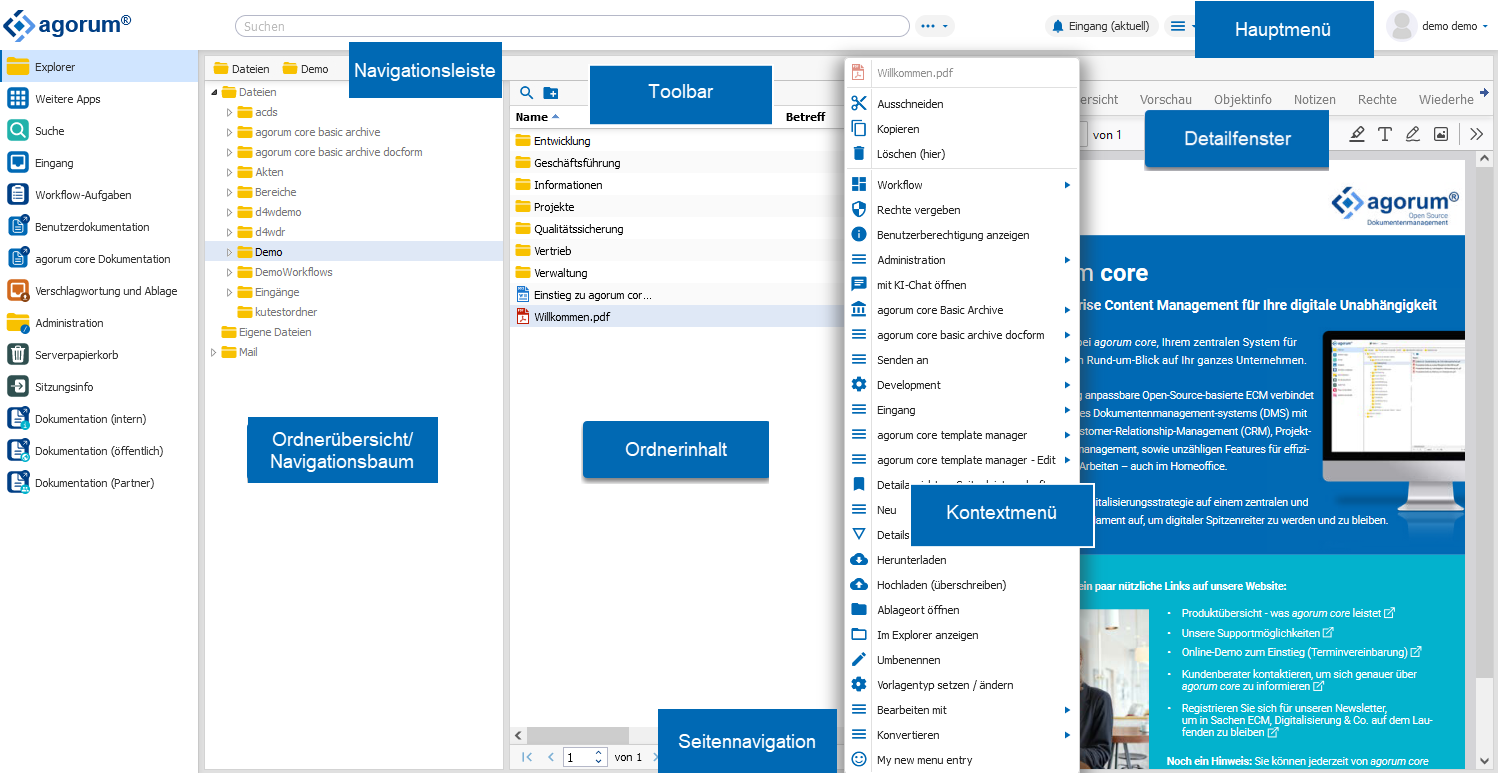Open the main hamburger menu at top
Viewport: 1498px width, 773px height.
(x=1178, y=26)
